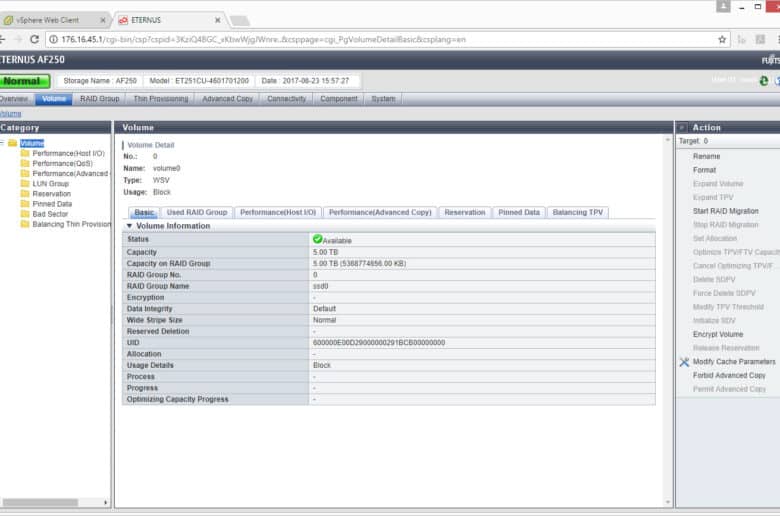
Task: Click Forbid Advanced Copy action
Action: tap(729, 376)
